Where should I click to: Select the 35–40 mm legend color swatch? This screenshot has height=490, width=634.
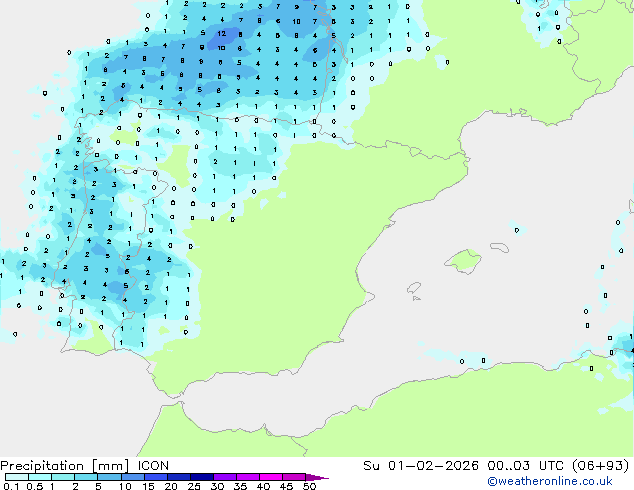(247, 477)
